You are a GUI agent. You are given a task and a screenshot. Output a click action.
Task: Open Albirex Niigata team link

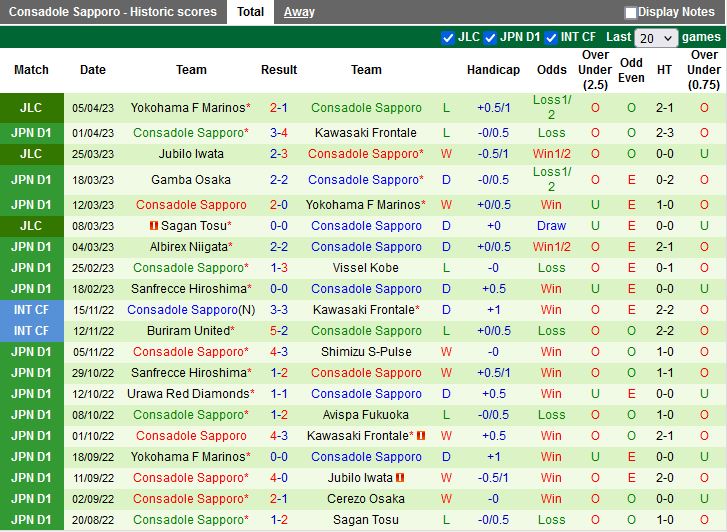[x=191, y=247]
